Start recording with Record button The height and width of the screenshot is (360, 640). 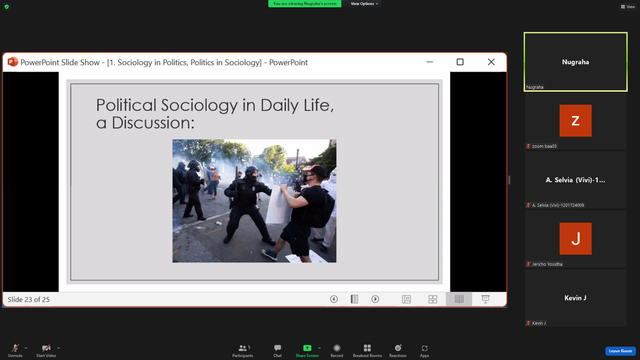point(337,350)
